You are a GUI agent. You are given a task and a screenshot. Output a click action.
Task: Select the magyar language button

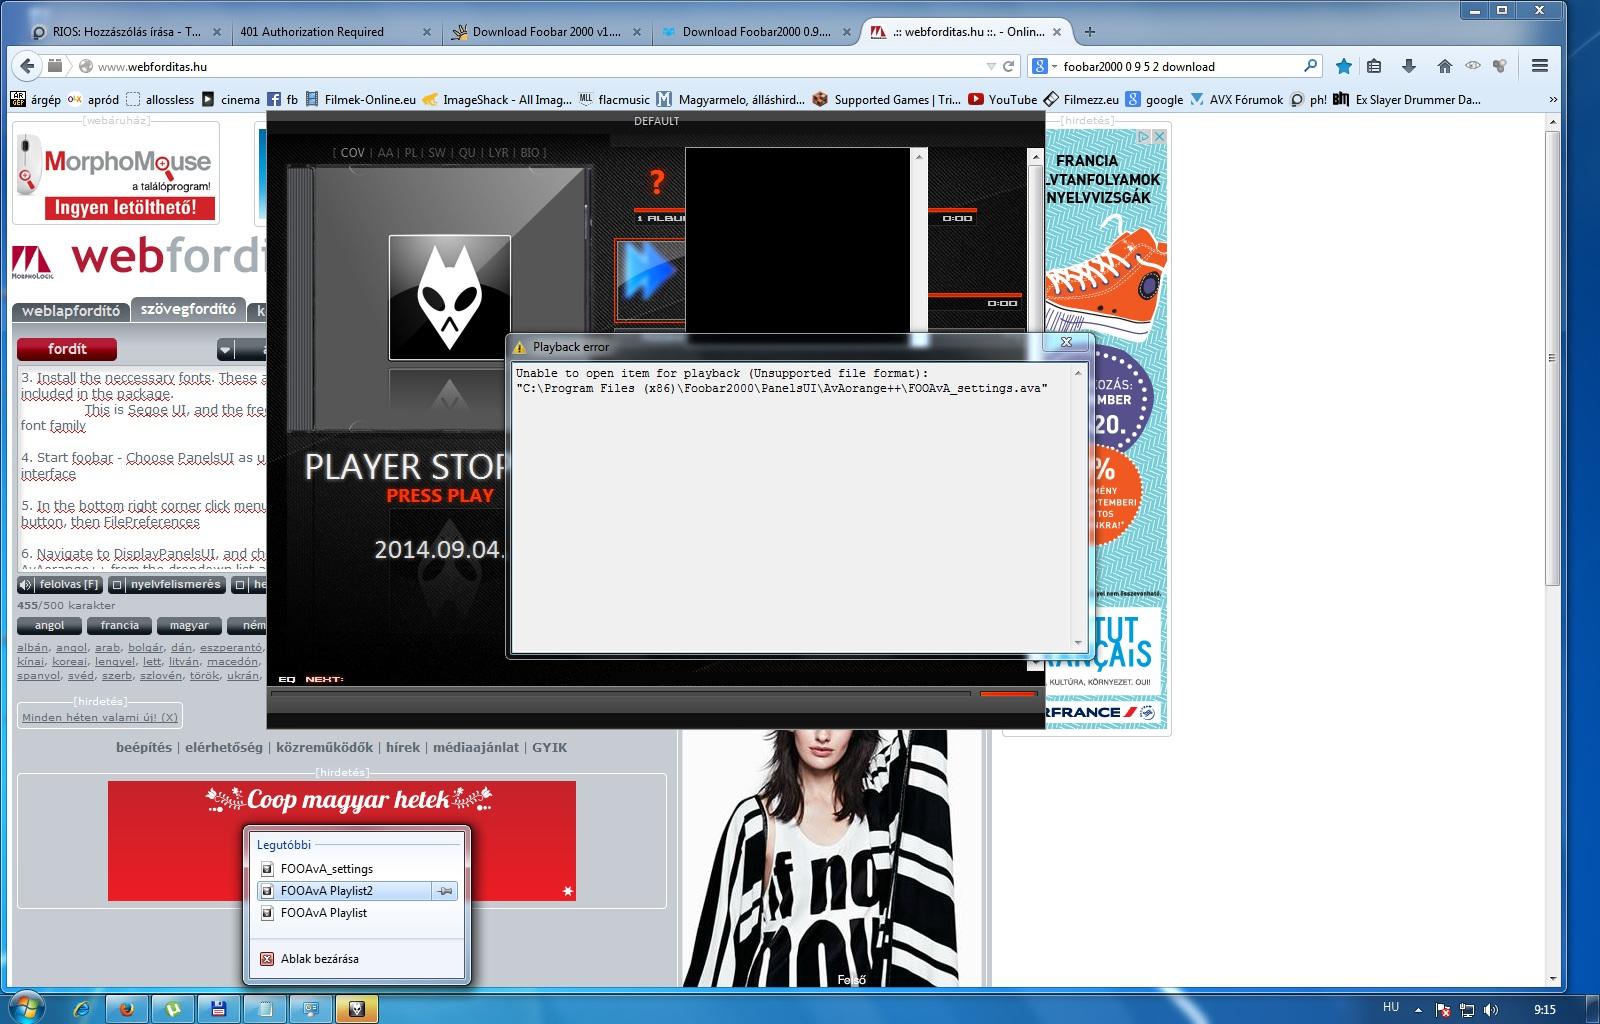(x=189, y=626)
